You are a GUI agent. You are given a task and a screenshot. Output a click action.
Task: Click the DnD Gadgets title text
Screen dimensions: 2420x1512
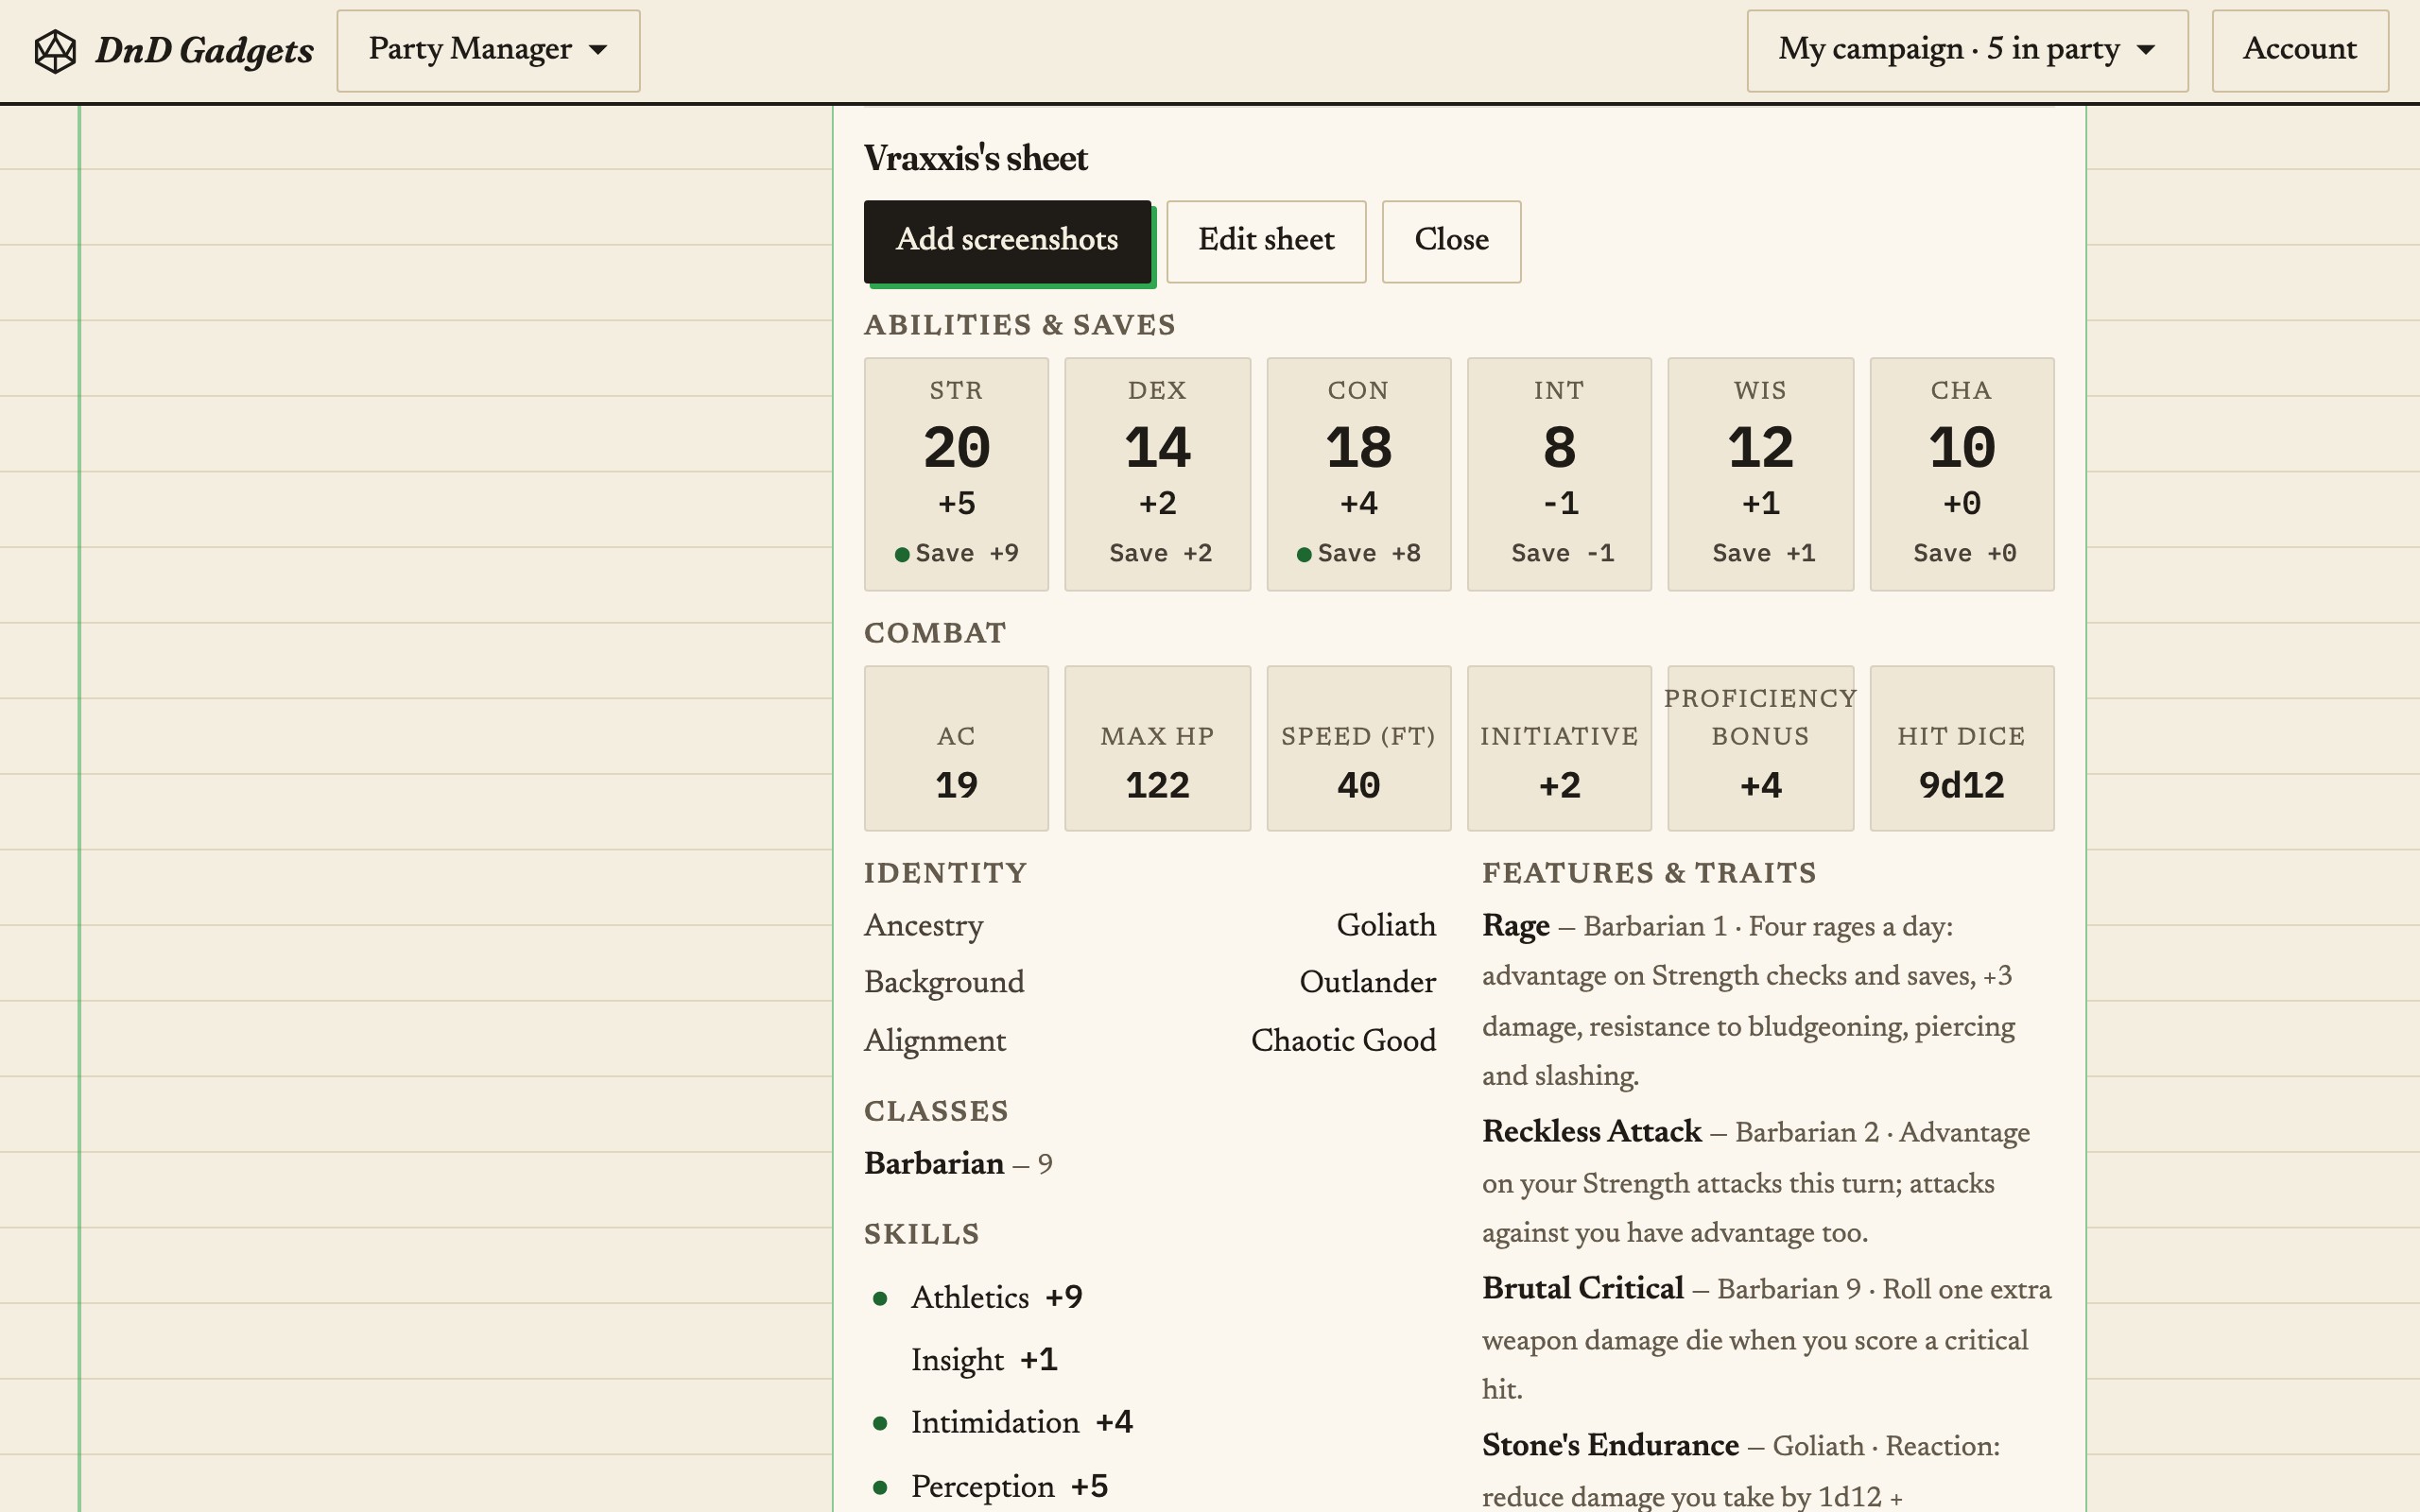tap(204, 50)
